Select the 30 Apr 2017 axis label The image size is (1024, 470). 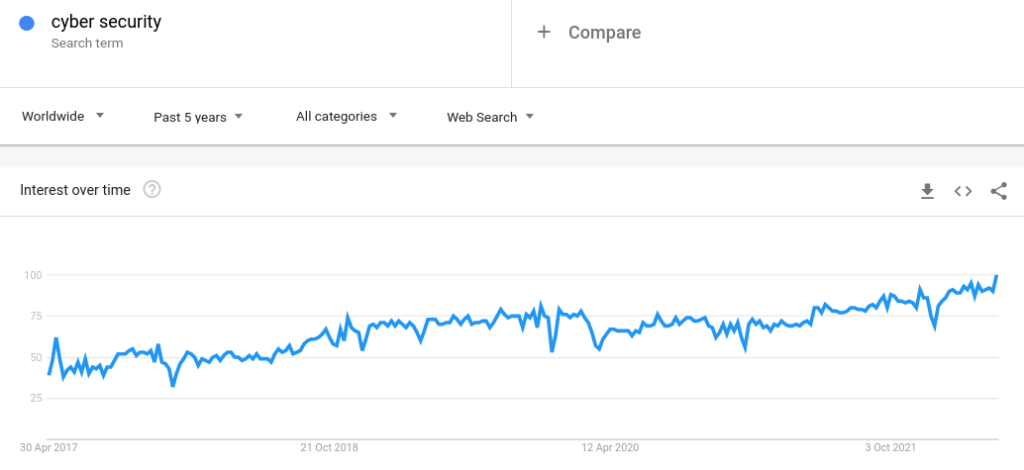(x=48, y=448)
